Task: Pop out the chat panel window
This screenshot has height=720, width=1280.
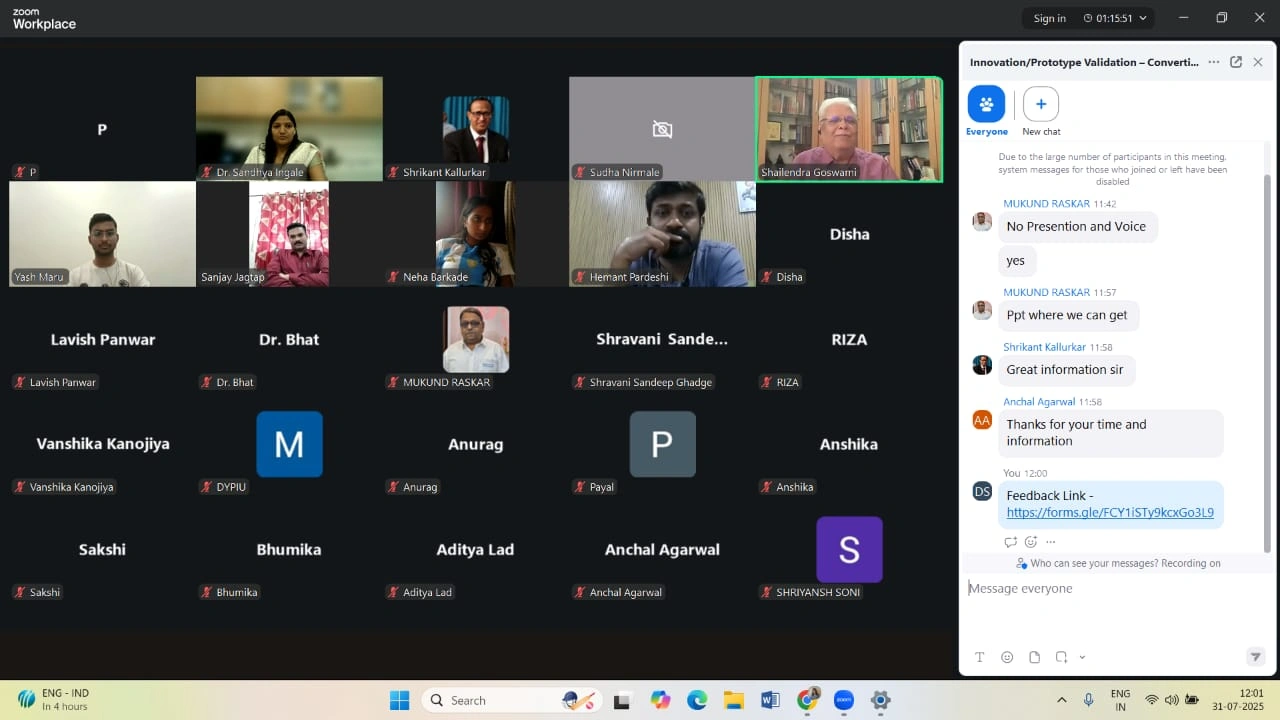Action: coord(1236,62)
